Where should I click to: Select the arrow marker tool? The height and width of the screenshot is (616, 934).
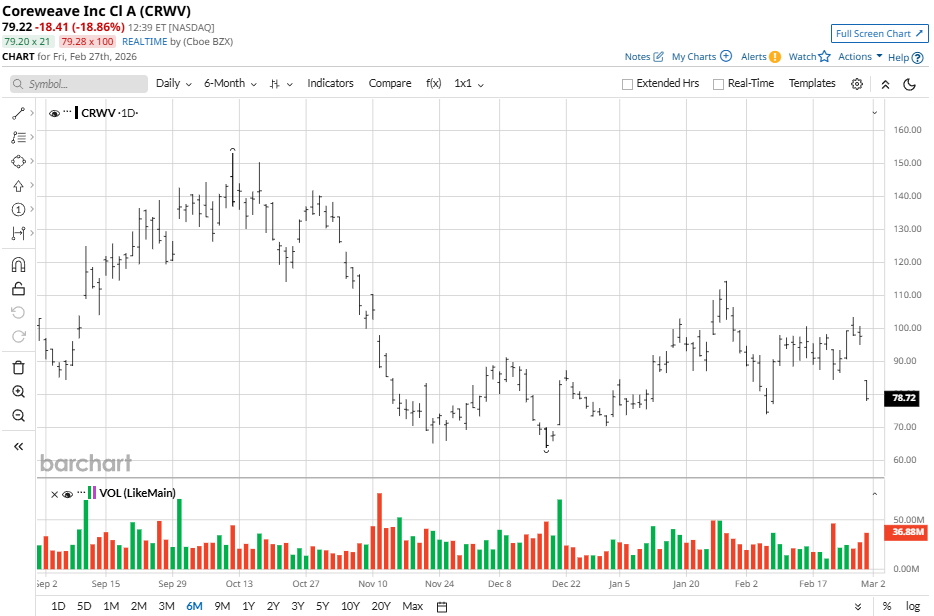coord(18,186)
